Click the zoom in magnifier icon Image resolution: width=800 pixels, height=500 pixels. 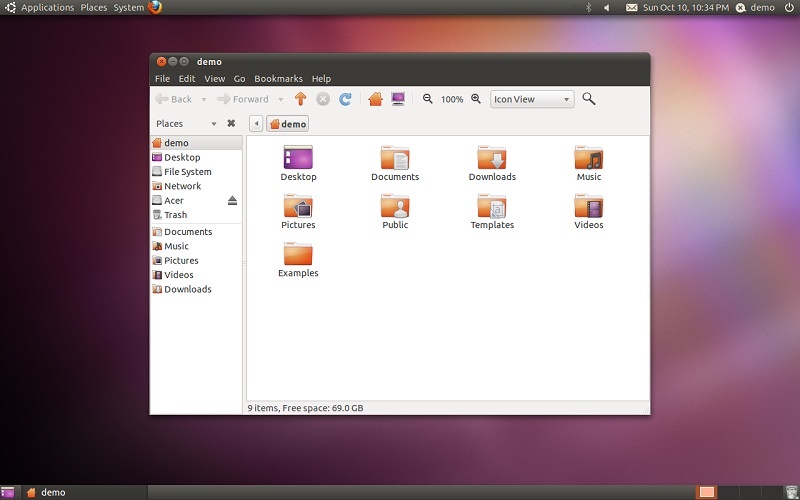pos(476,99)
